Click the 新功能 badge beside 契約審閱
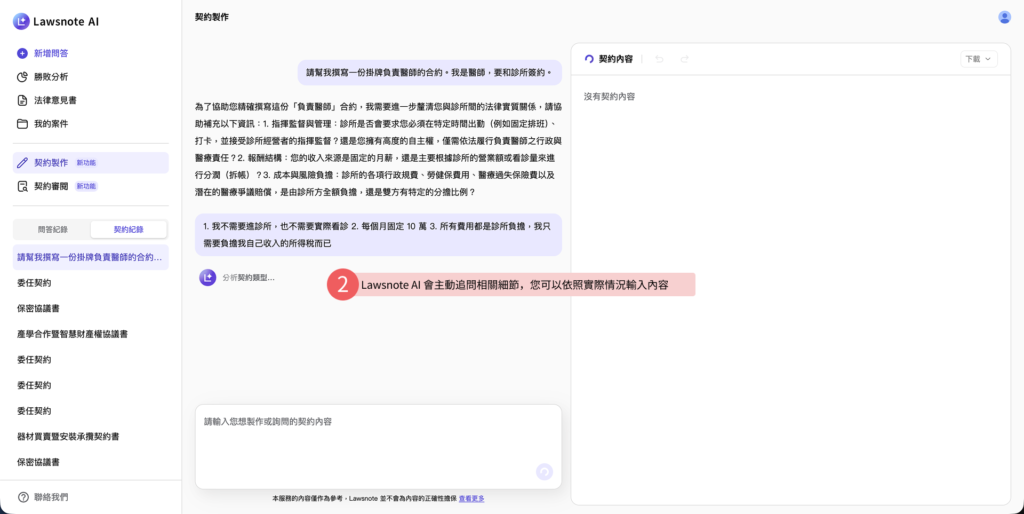This screenshot has height=514, width=1024. click(x=86, y=186)
